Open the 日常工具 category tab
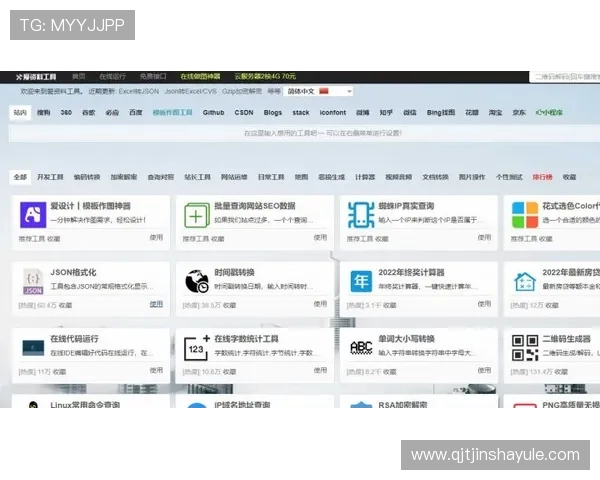Image resolution: width=600 pixels, height=480 pixels. (271, 177)
